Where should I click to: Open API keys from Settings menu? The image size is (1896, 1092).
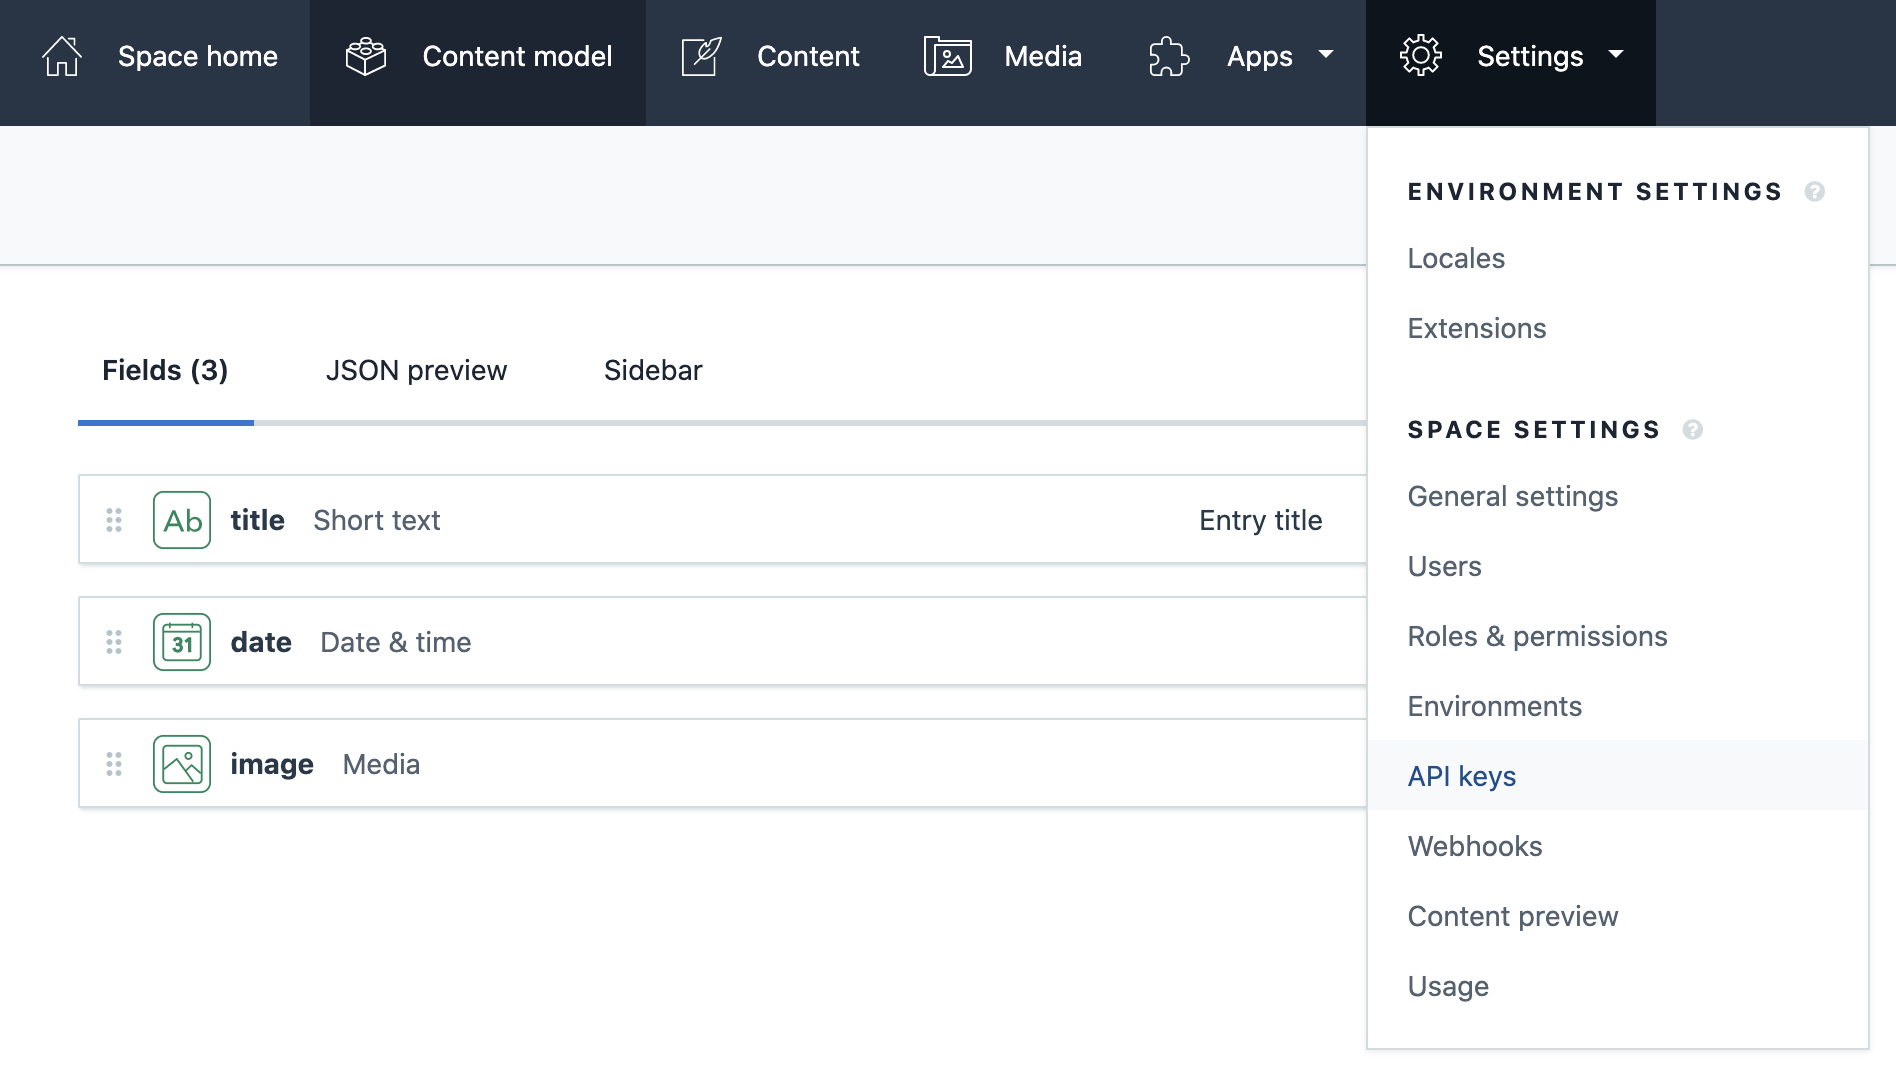tap(1461, 776)
